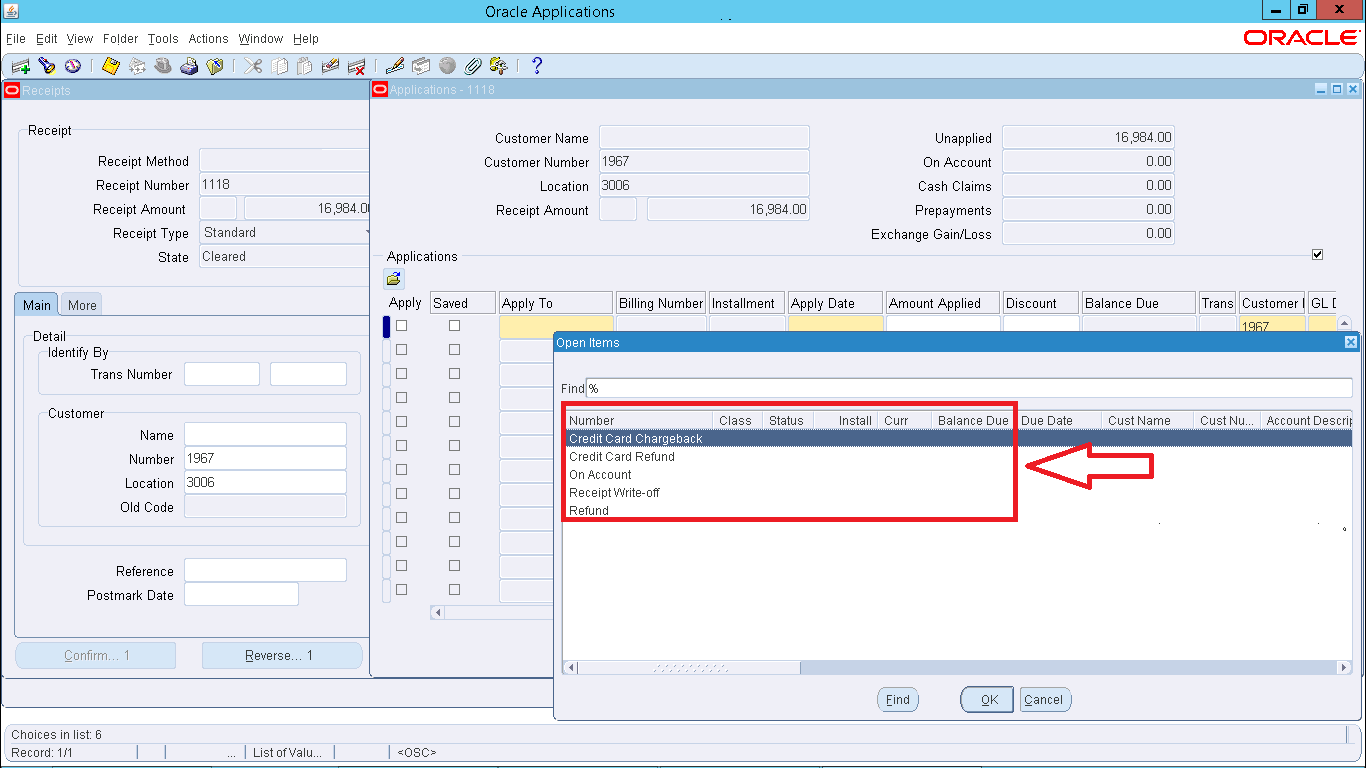Viewport: 1366px width, 770px height.
Task: Switch to the More tab in Receipts
Action: [82, 305]
